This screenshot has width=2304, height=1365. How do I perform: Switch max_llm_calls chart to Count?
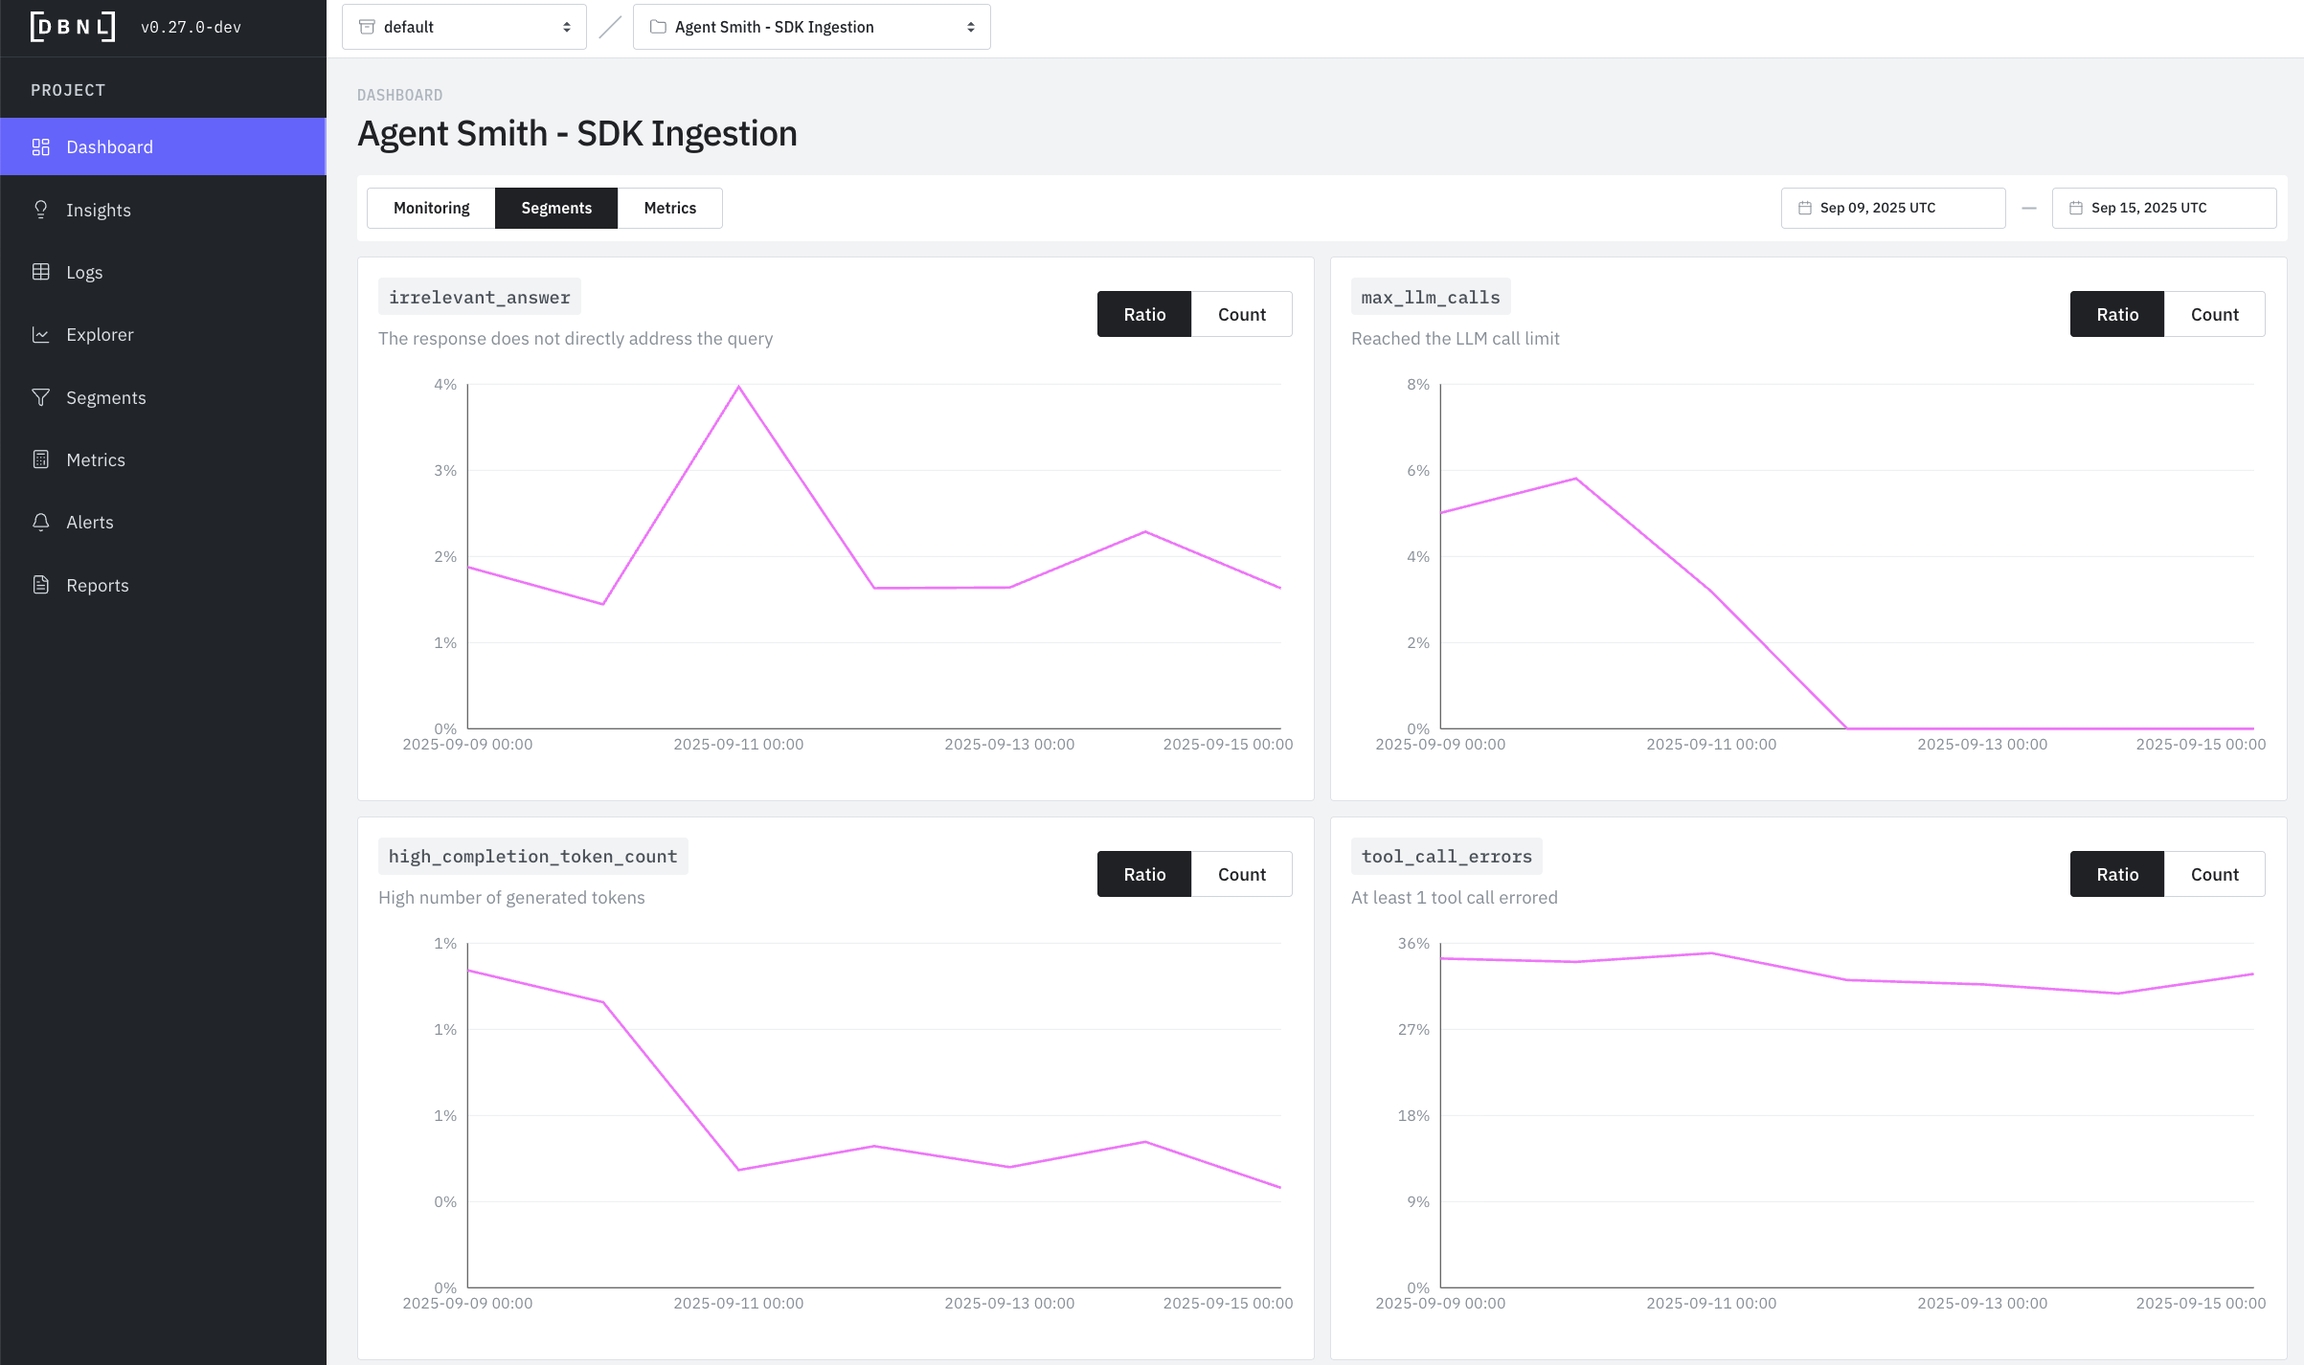point(2214,314)
